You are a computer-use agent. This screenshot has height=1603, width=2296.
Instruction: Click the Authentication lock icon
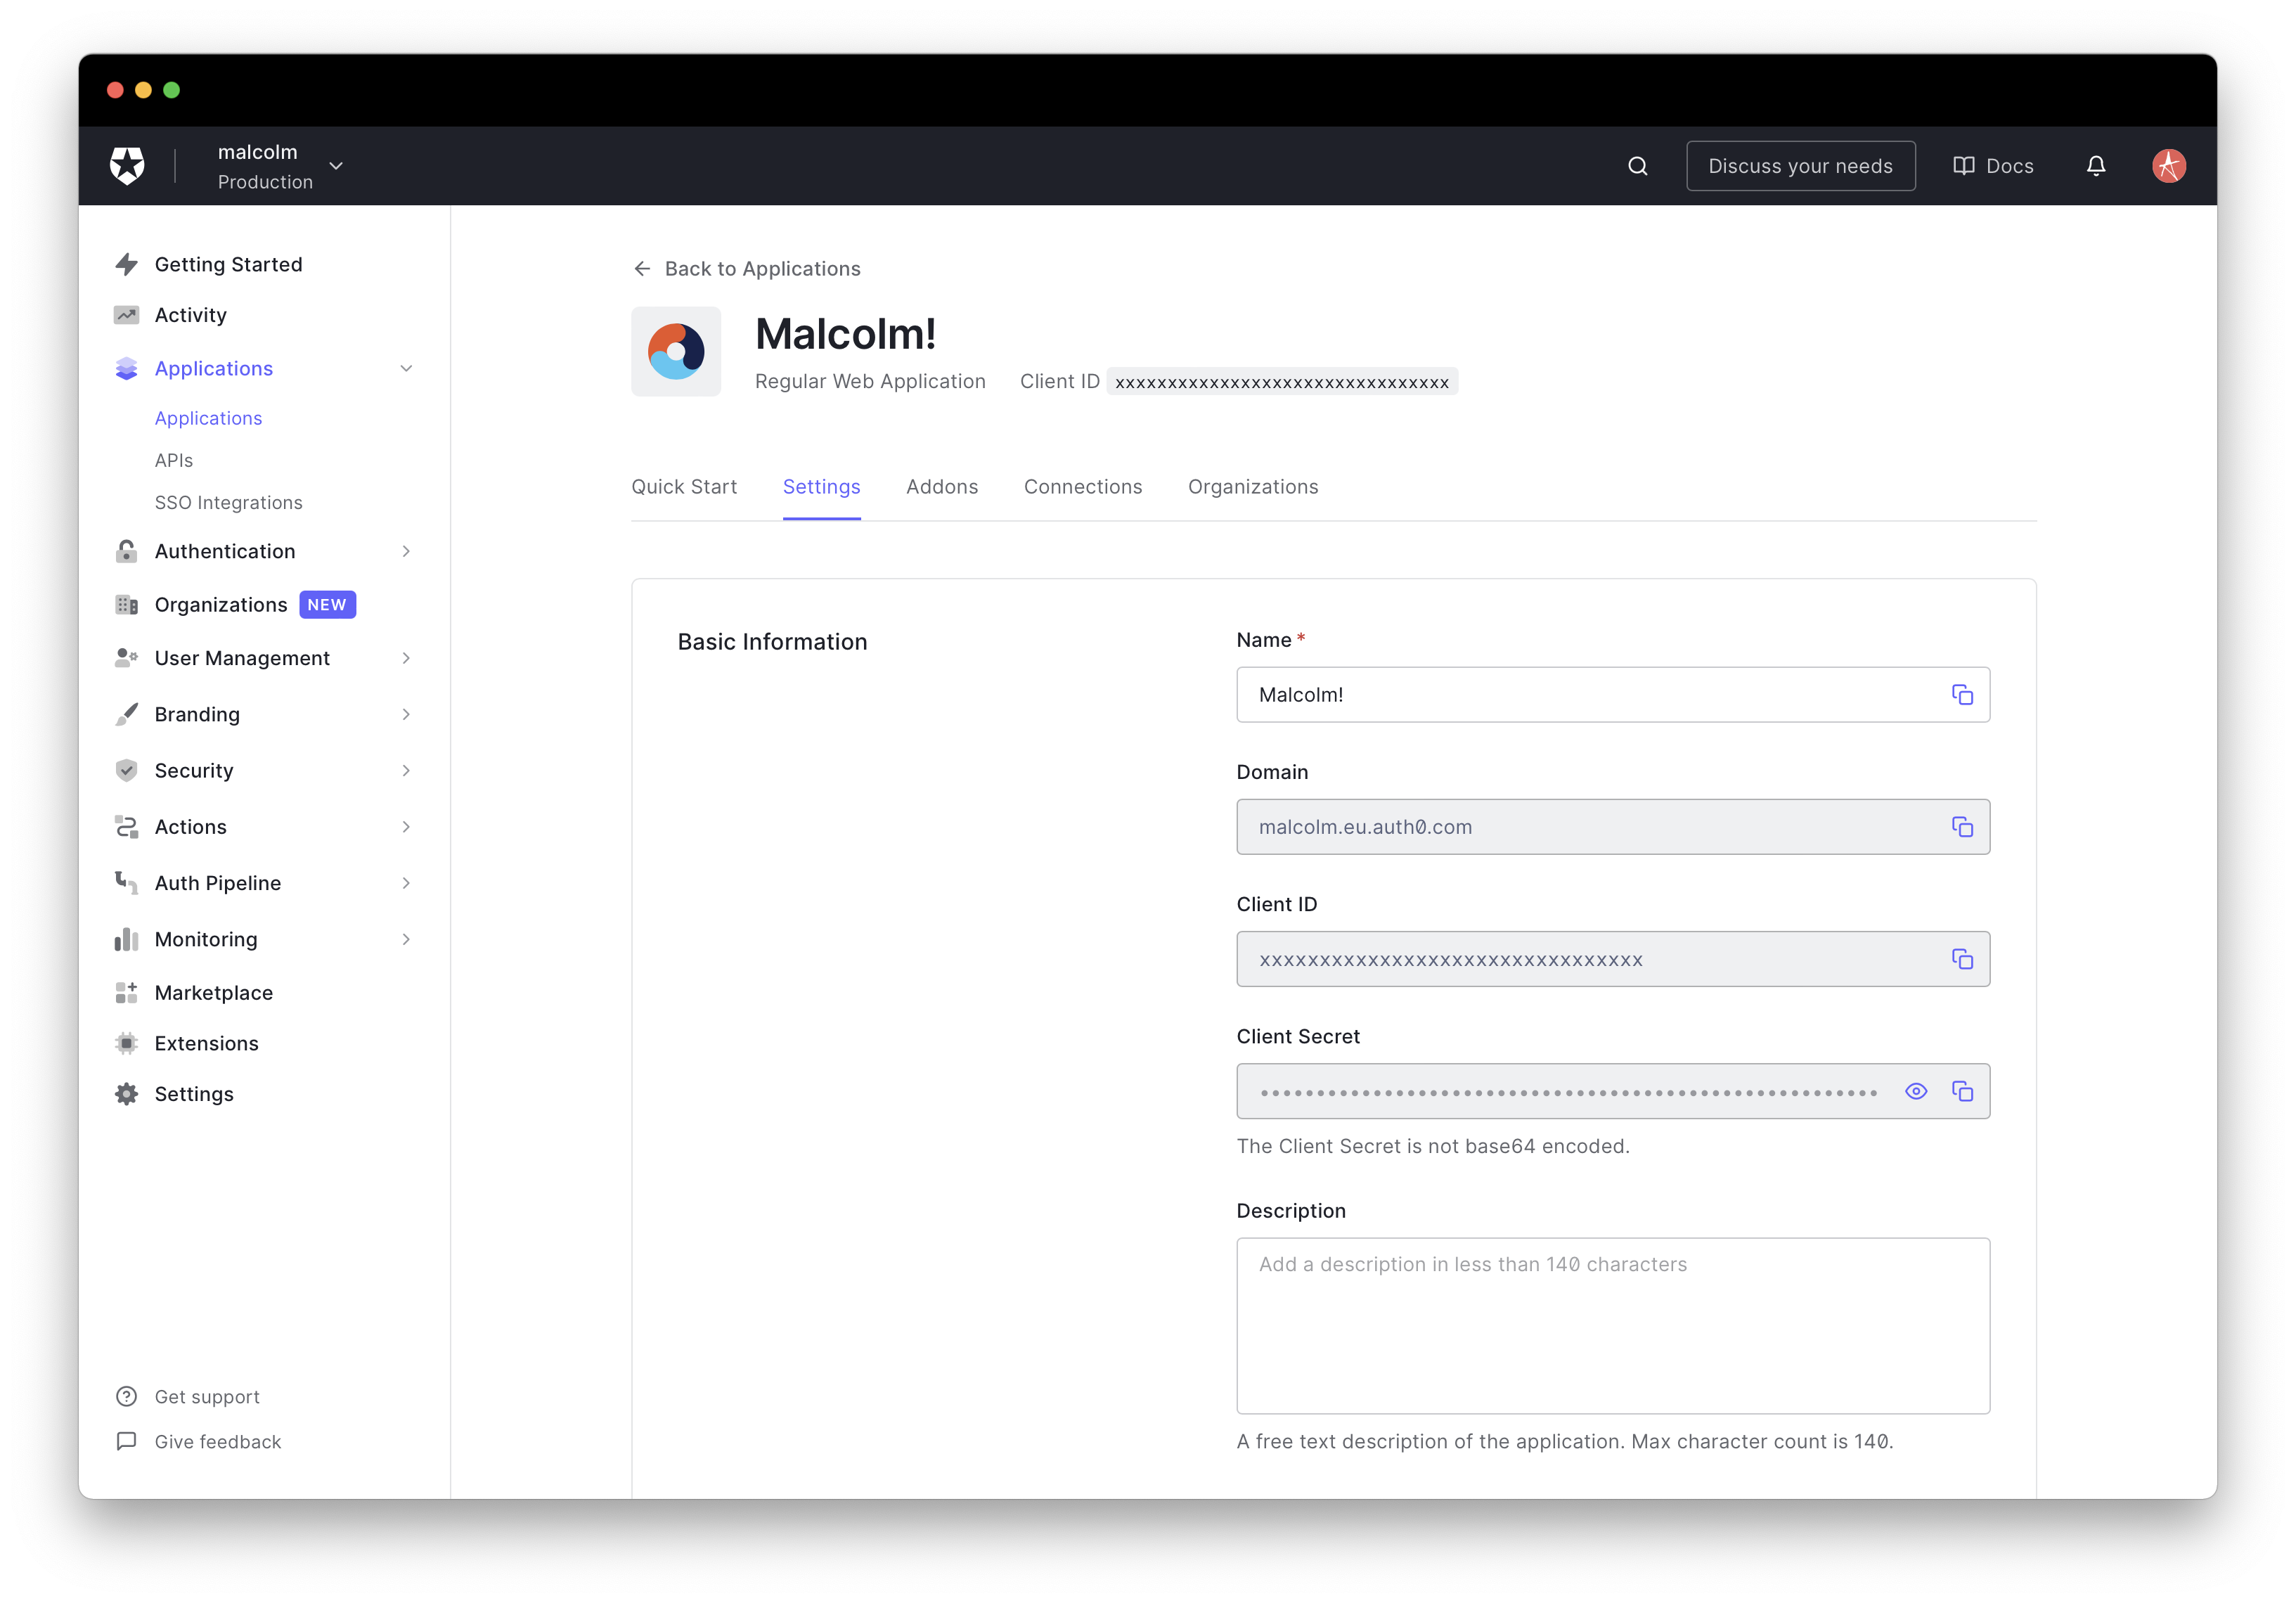(126, 551)
